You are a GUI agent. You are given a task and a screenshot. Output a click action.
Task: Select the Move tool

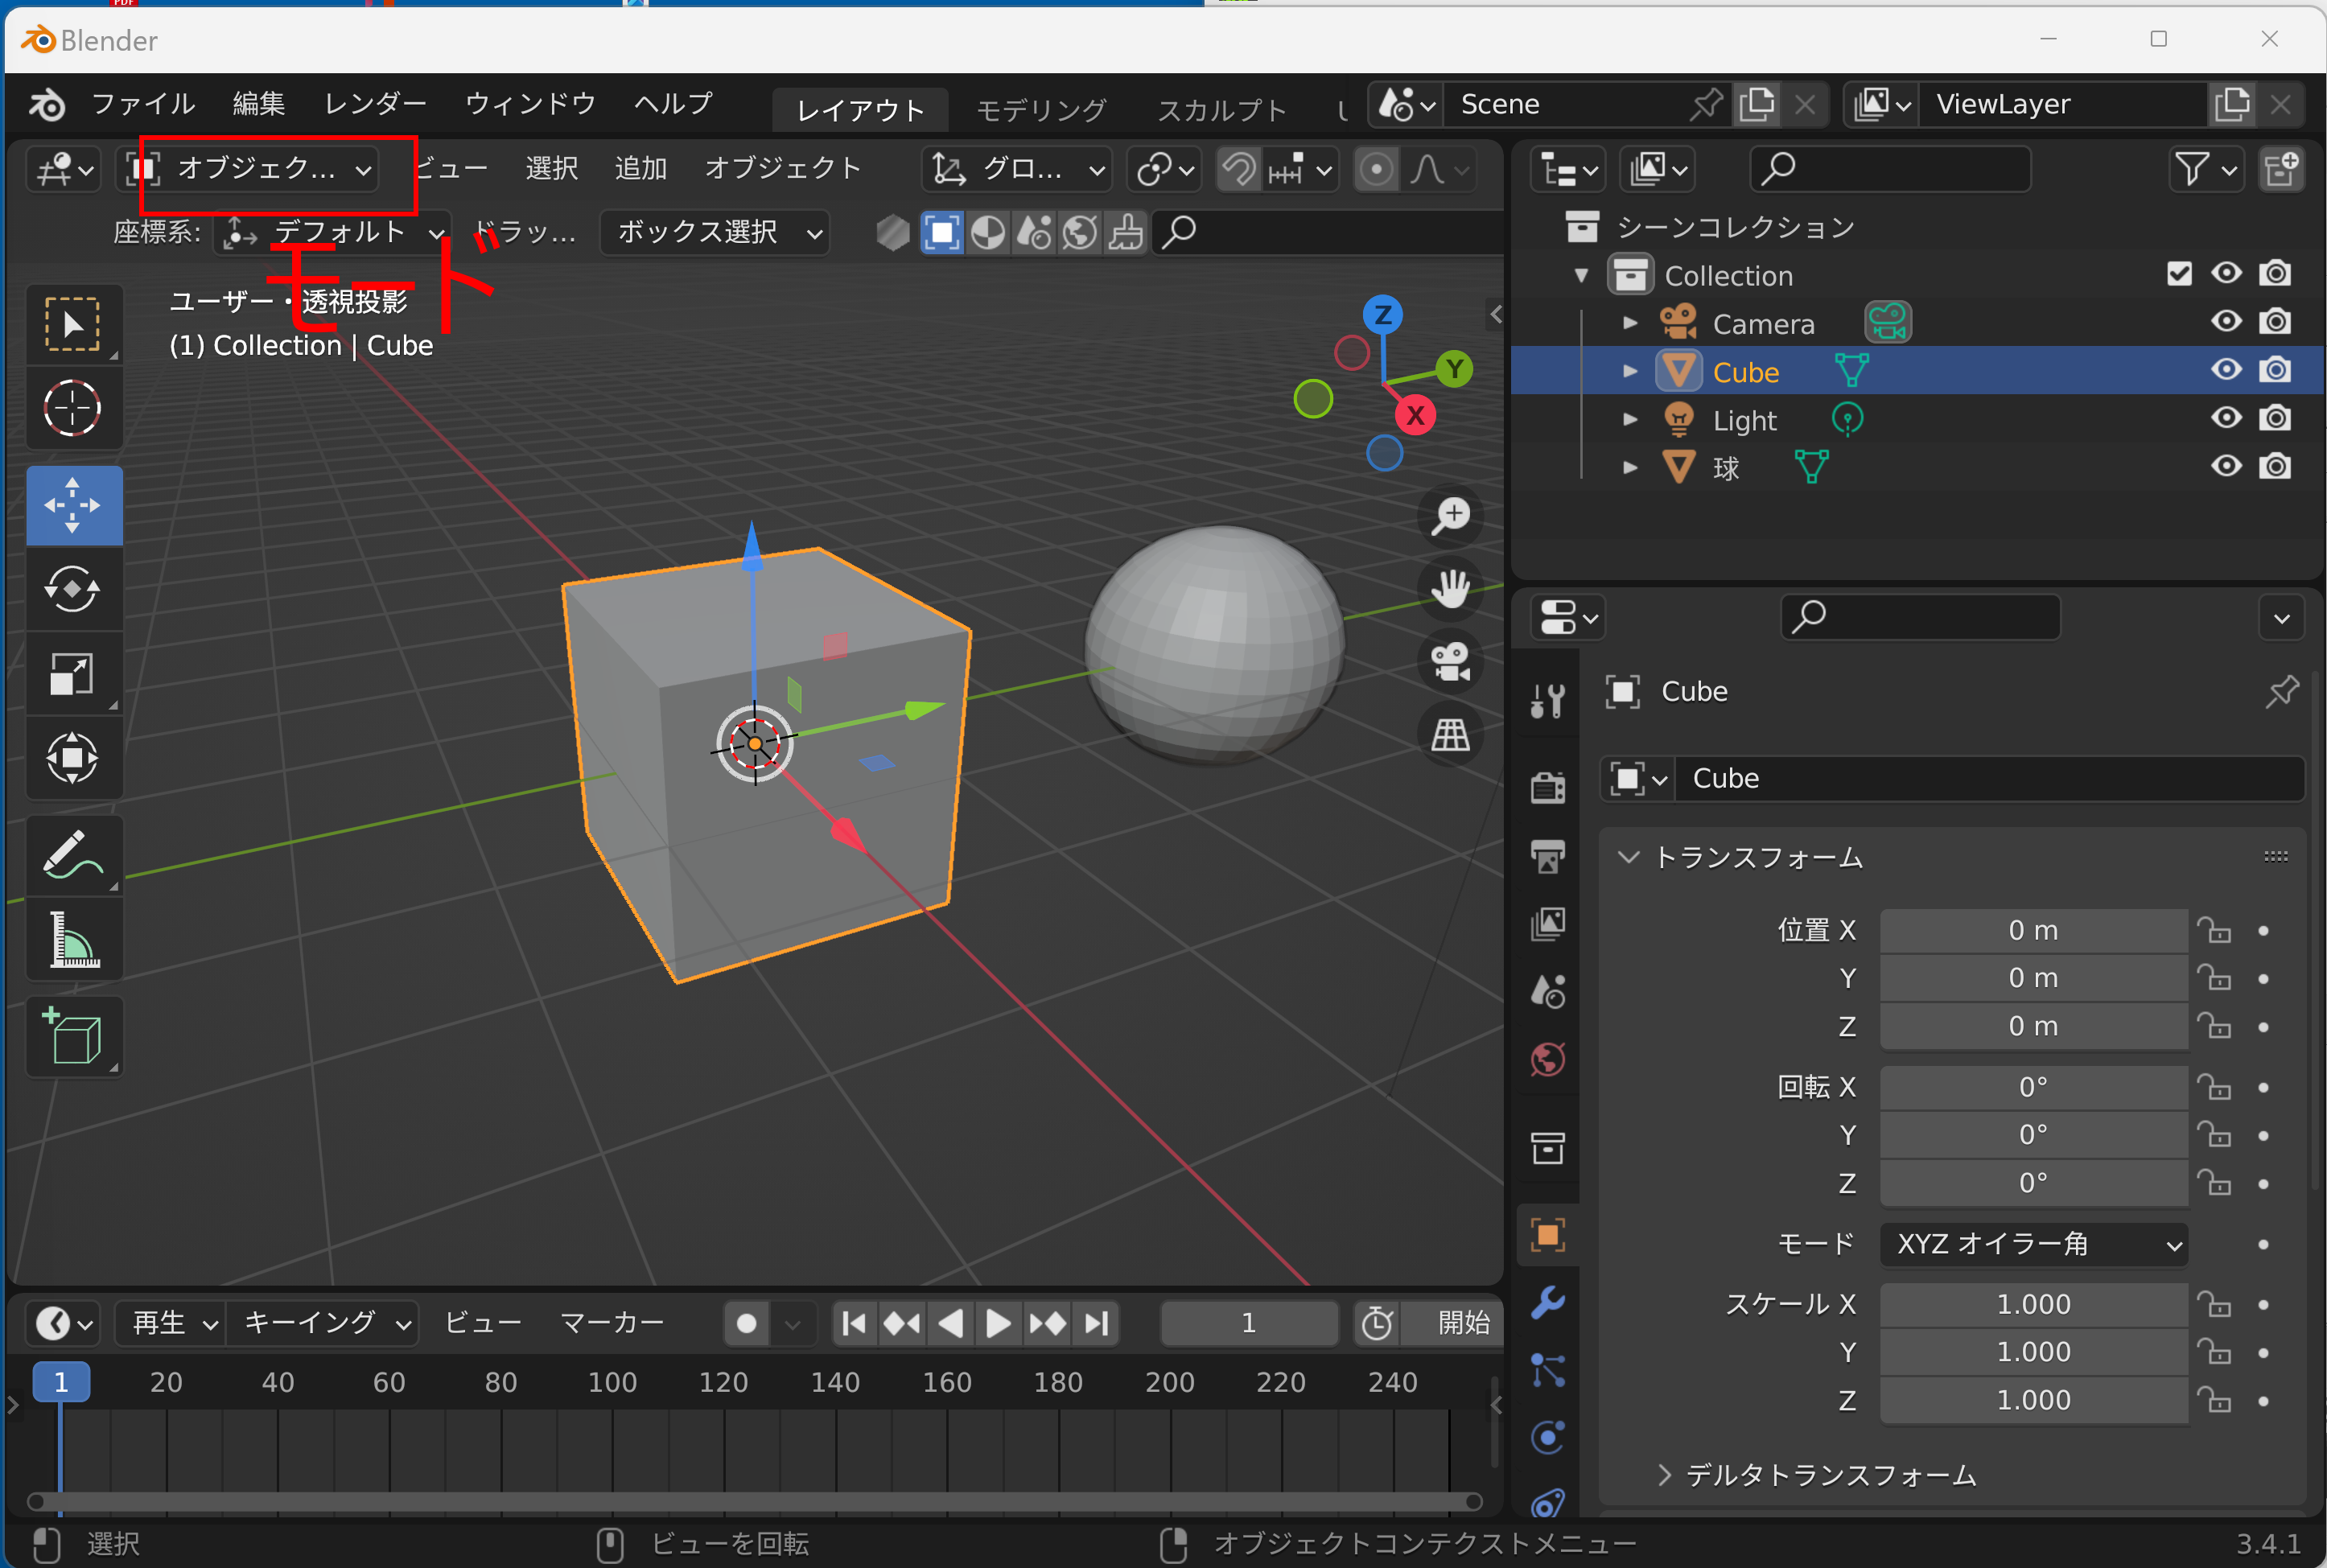(x=73, y=505)
